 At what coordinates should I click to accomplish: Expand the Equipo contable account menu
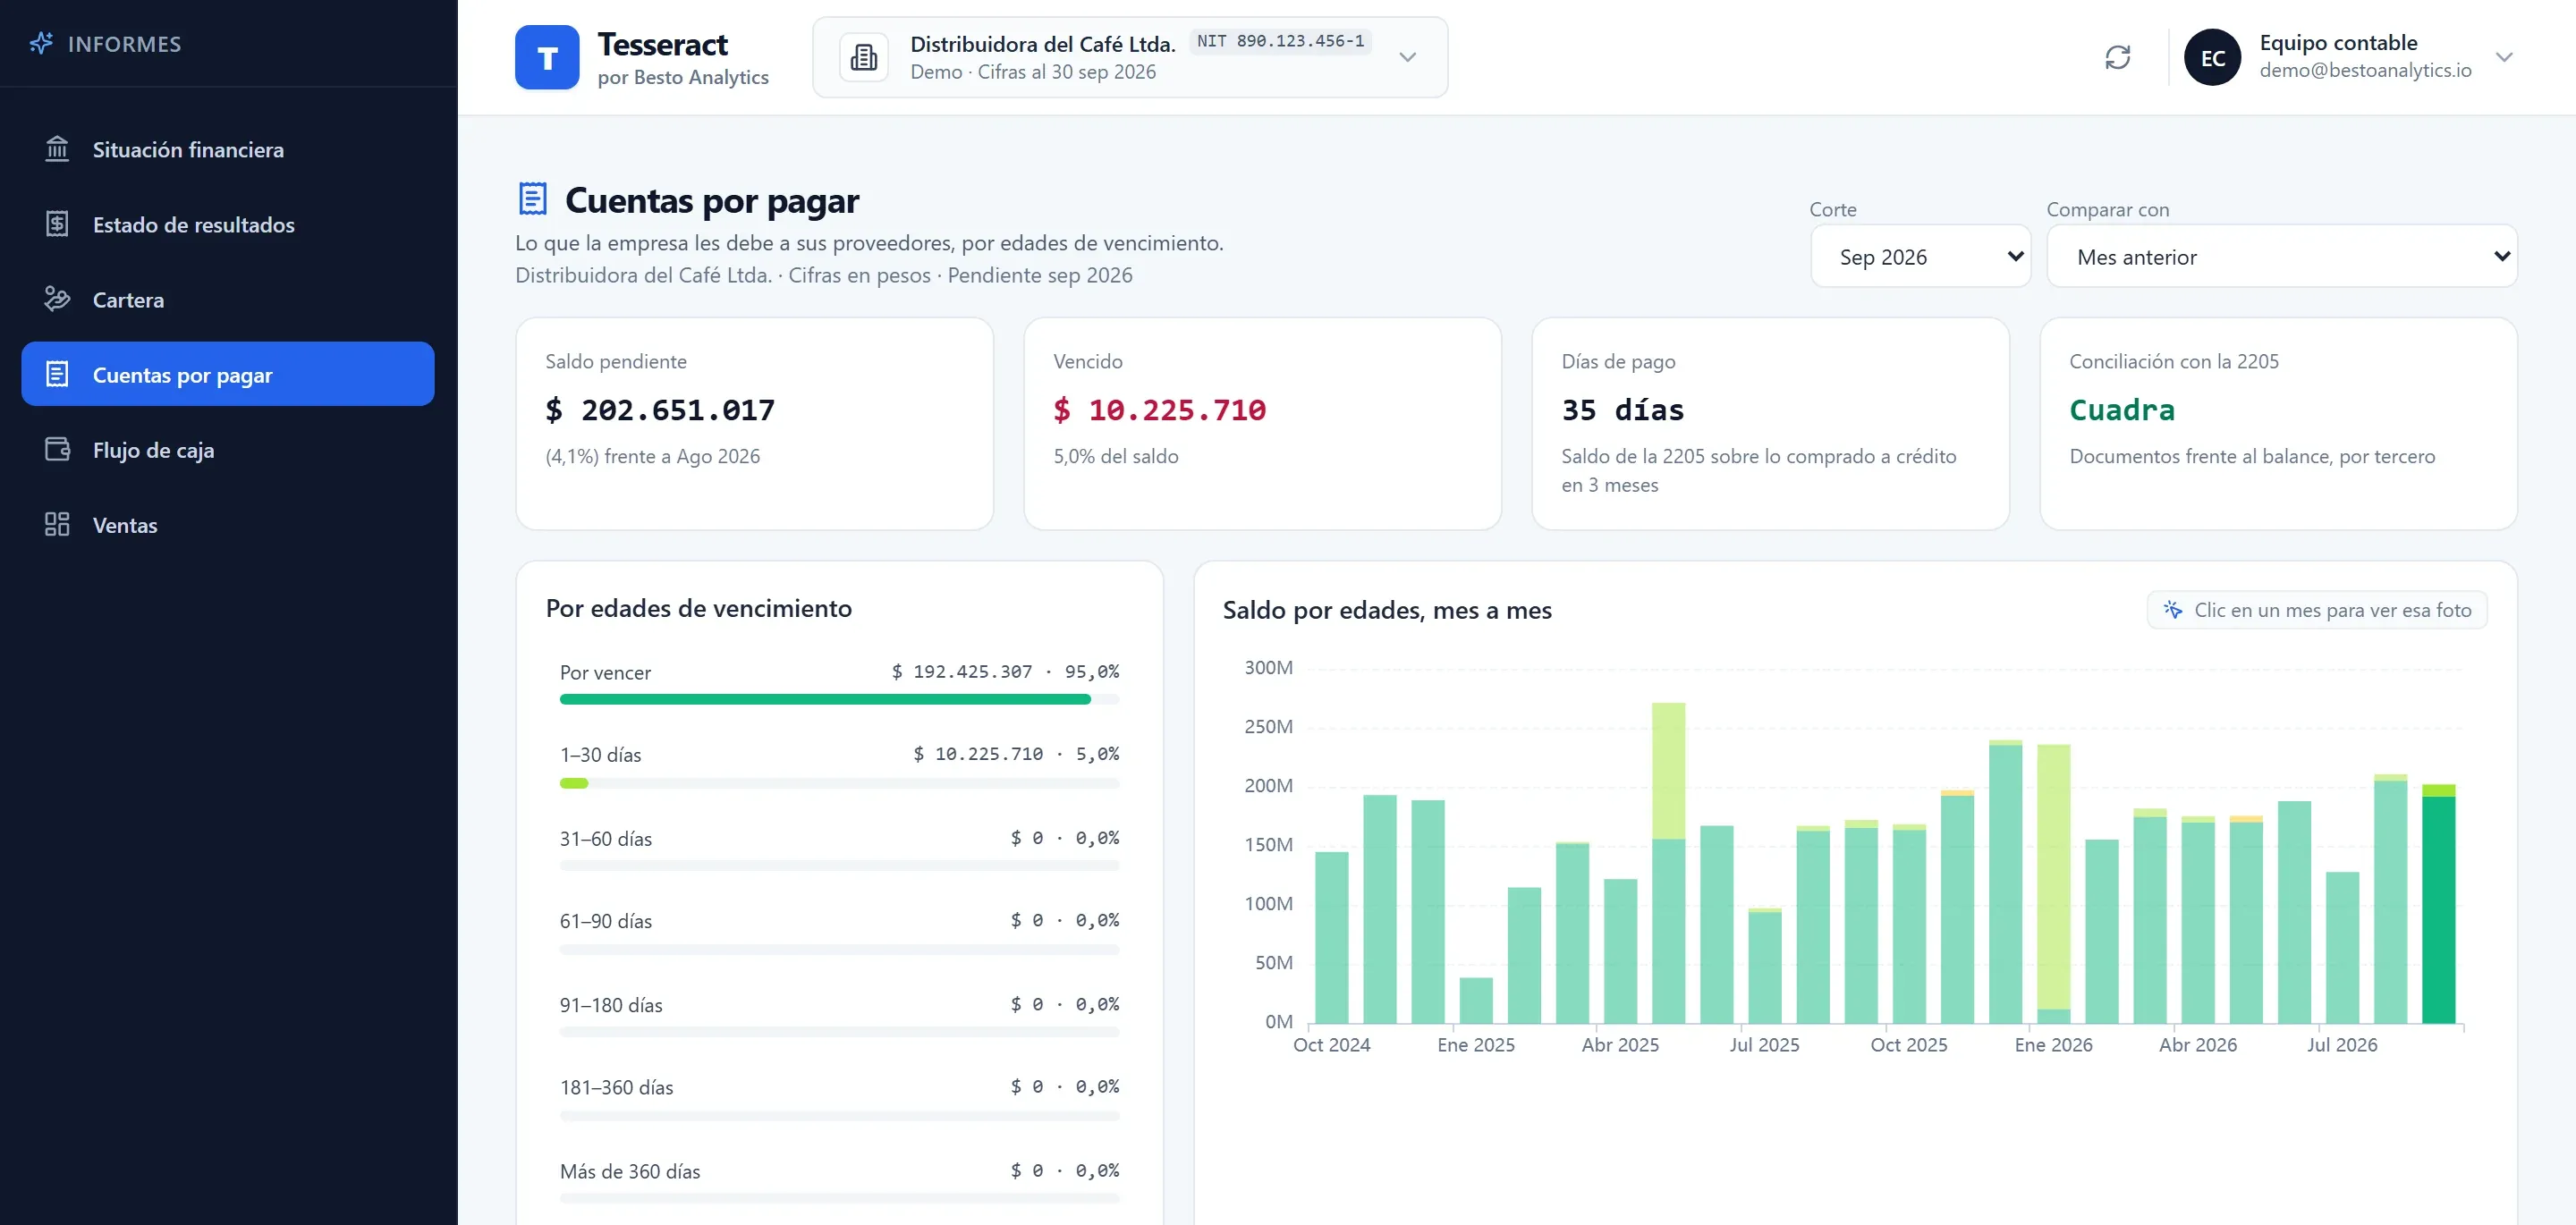click(2504, 57)
